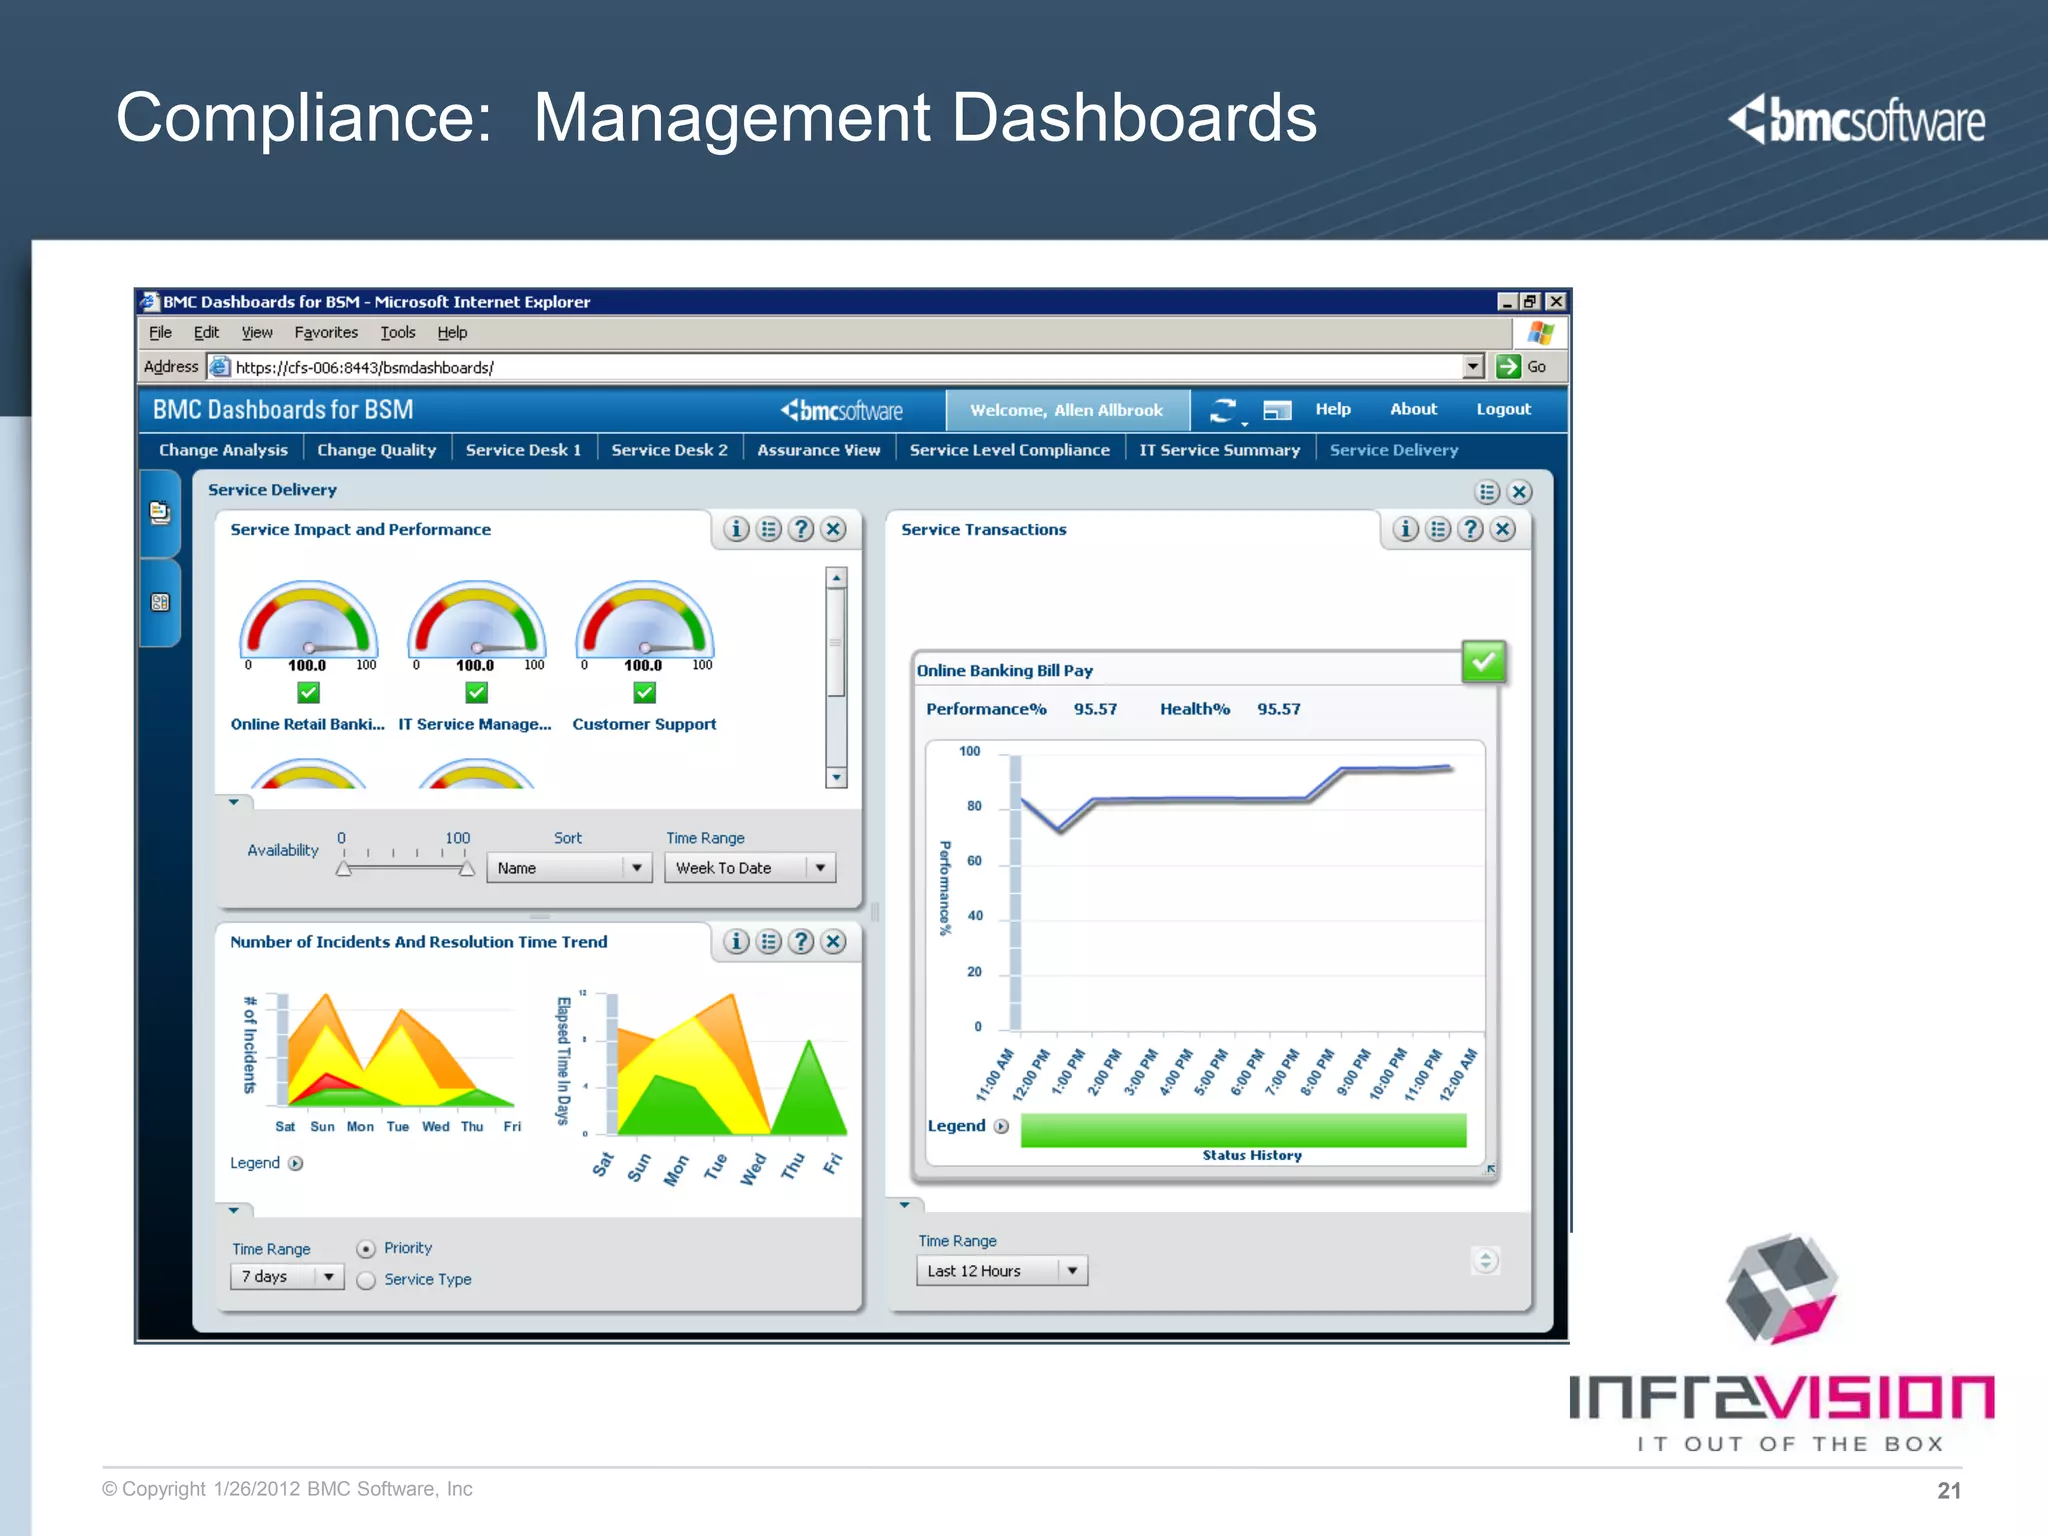The width and height of the screenshot is (2048, 1536).
Task: Open the Service Desk 1 tab
Action: click(x=523, y=450)
